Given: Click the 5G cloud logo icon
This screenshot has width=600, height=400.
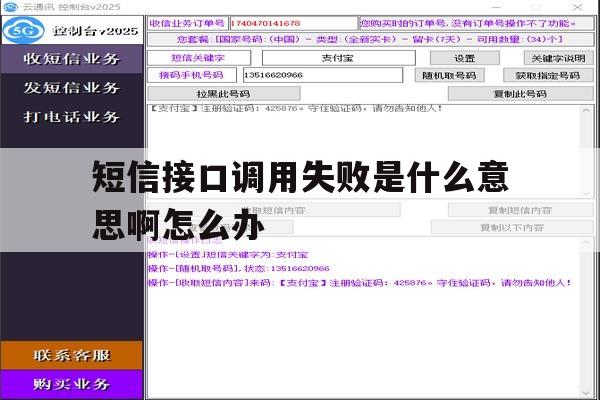Looking at the screenshot, I should 24,30.
